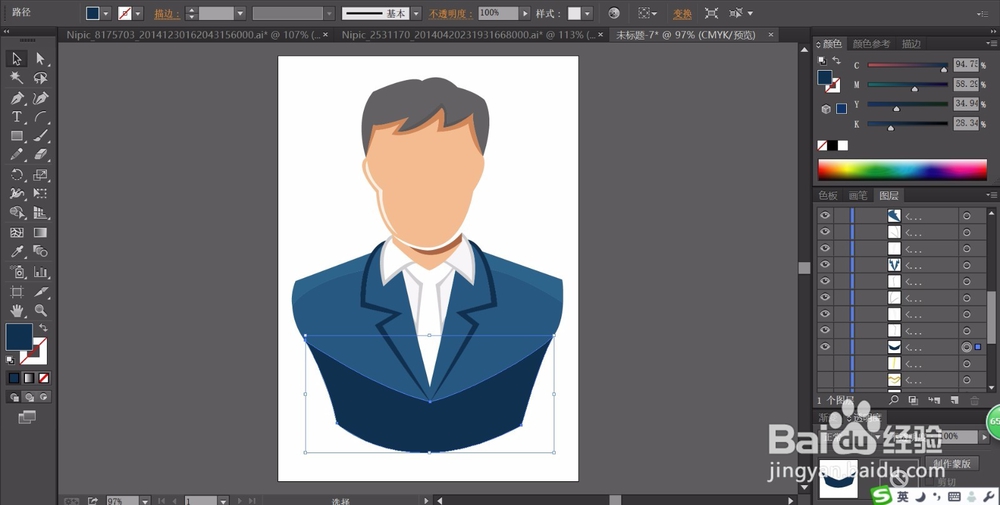Viewport: 1000px width, 505px height.
Task: Select the Magic Wand tool
Action: click(17, 78)
